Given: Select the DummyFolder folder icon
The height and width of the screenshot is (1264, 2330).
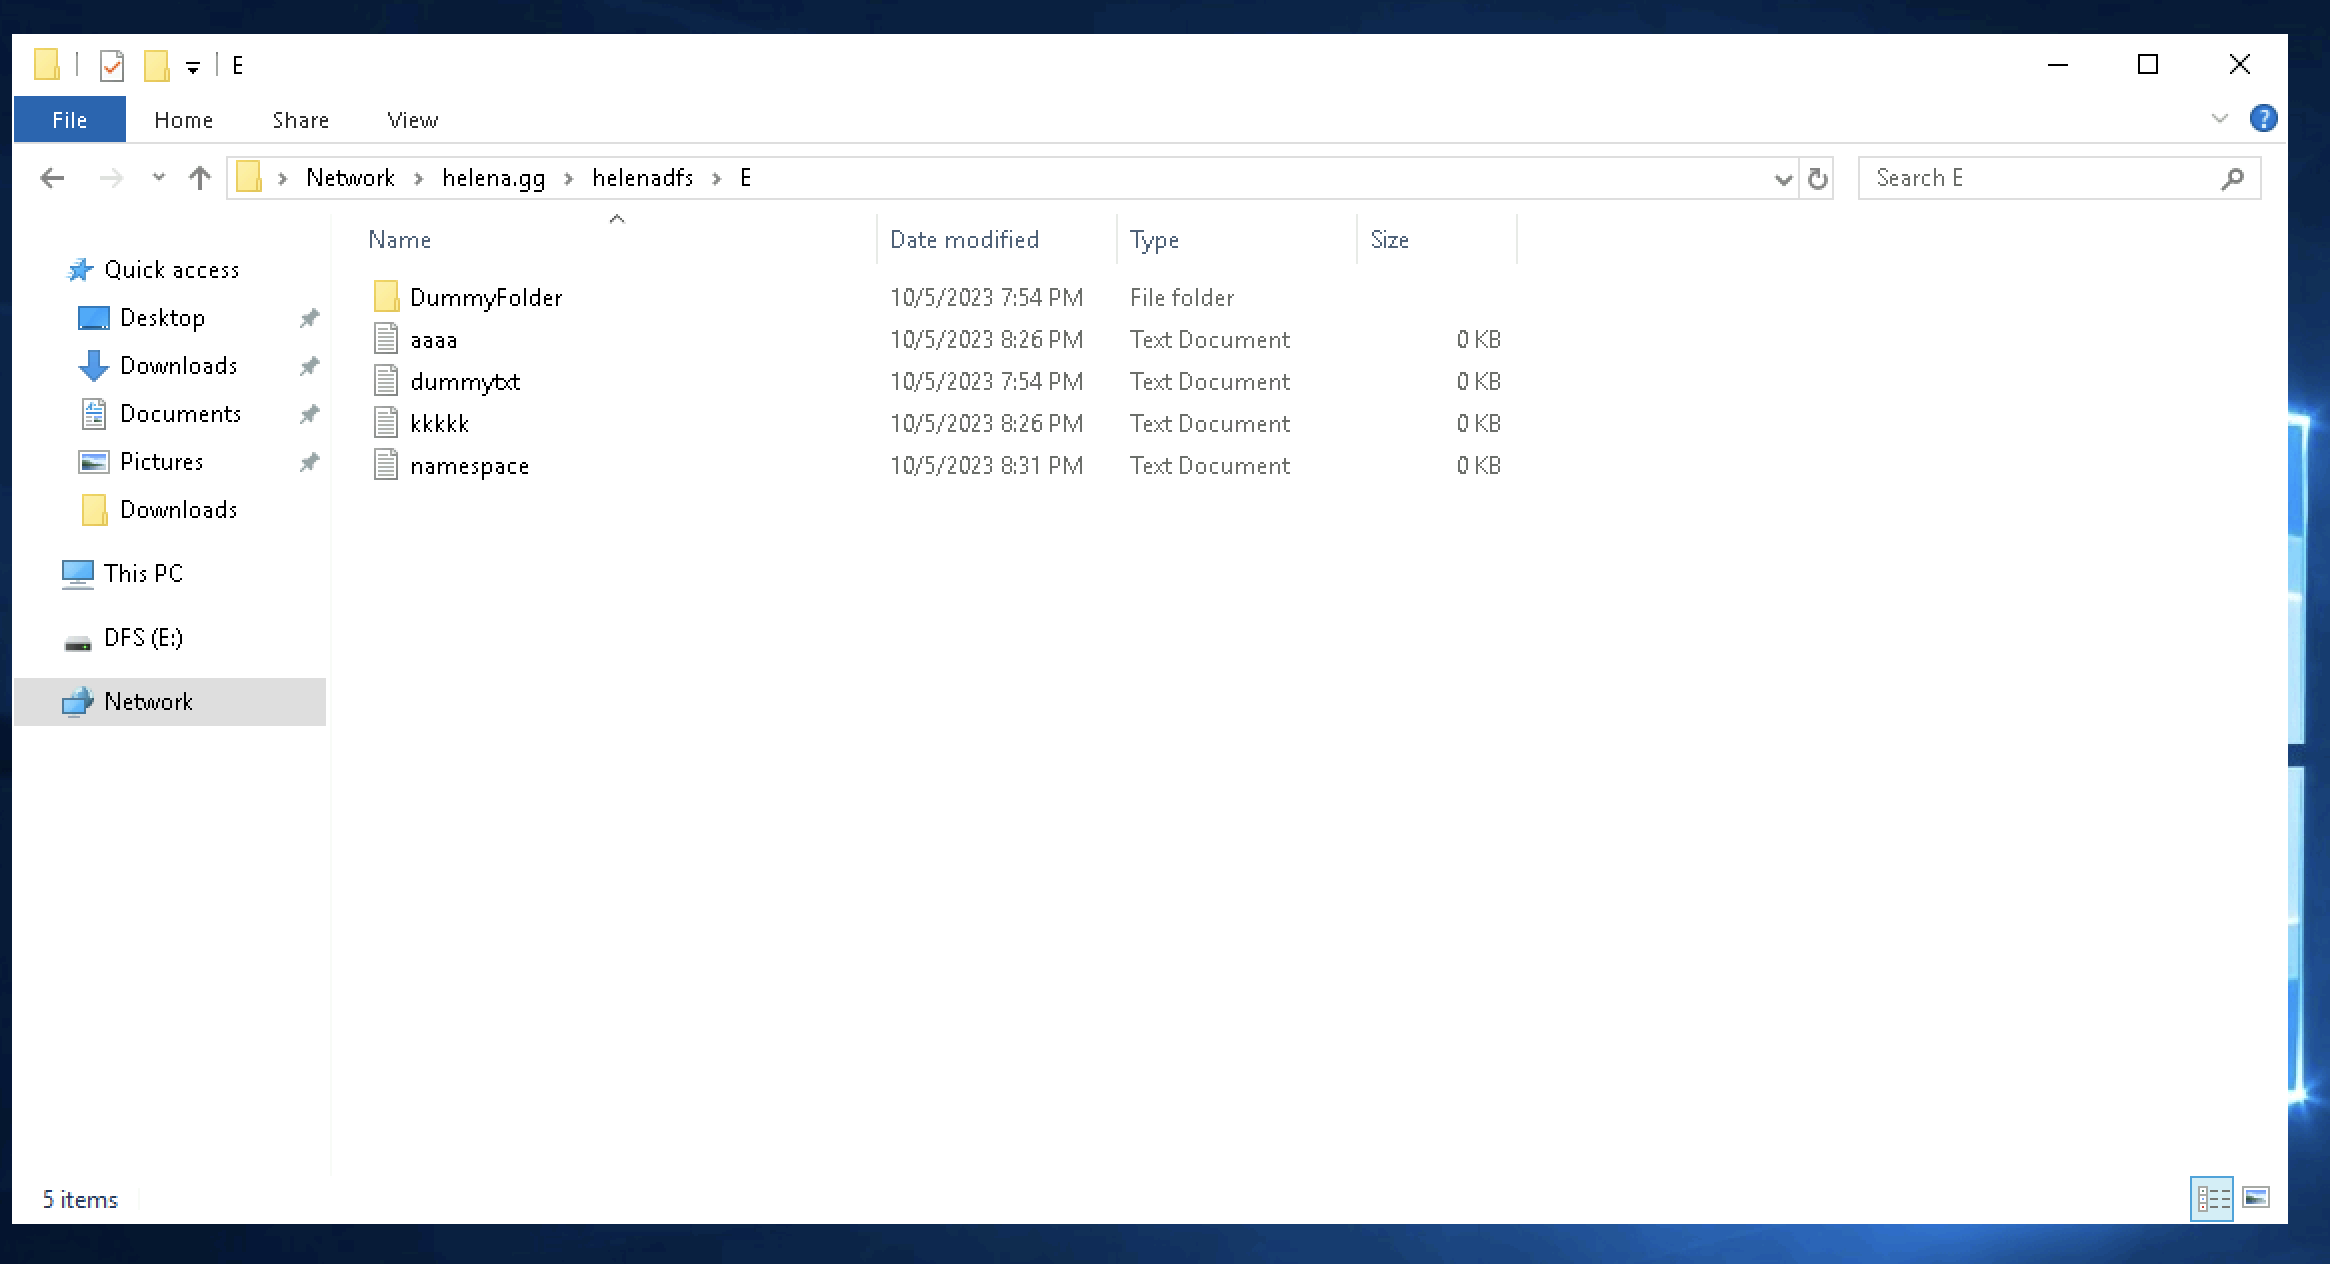Looking at the screenshot, I should coord(386,297).
